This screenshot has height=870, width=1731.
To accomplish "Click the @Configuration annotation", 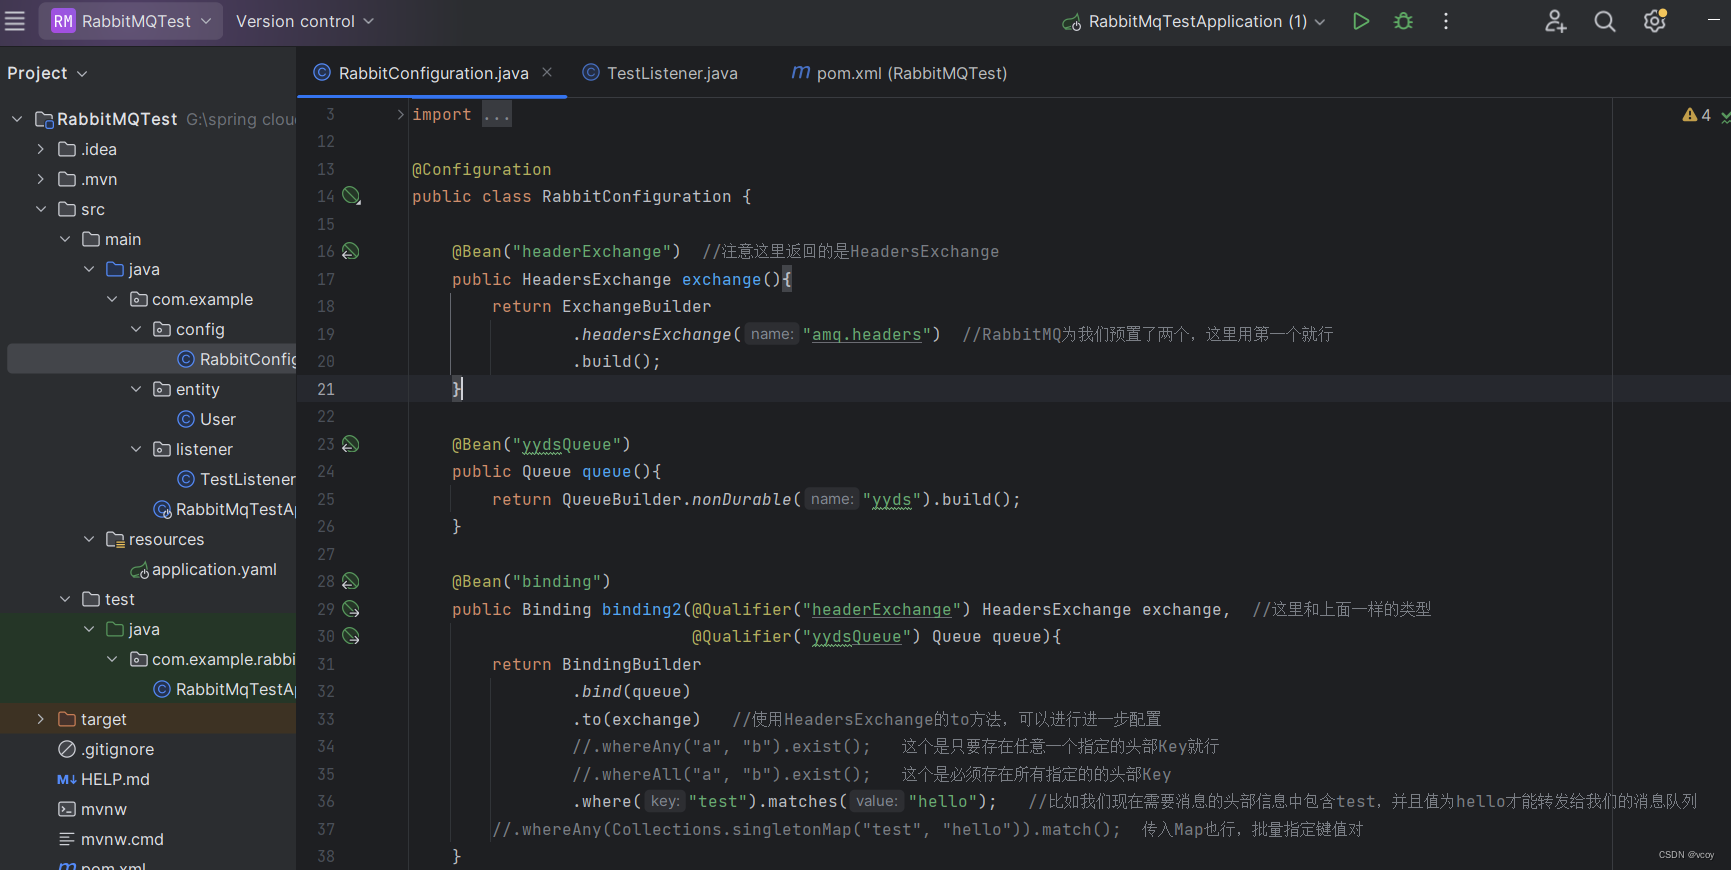I will [x=481, y=169].
